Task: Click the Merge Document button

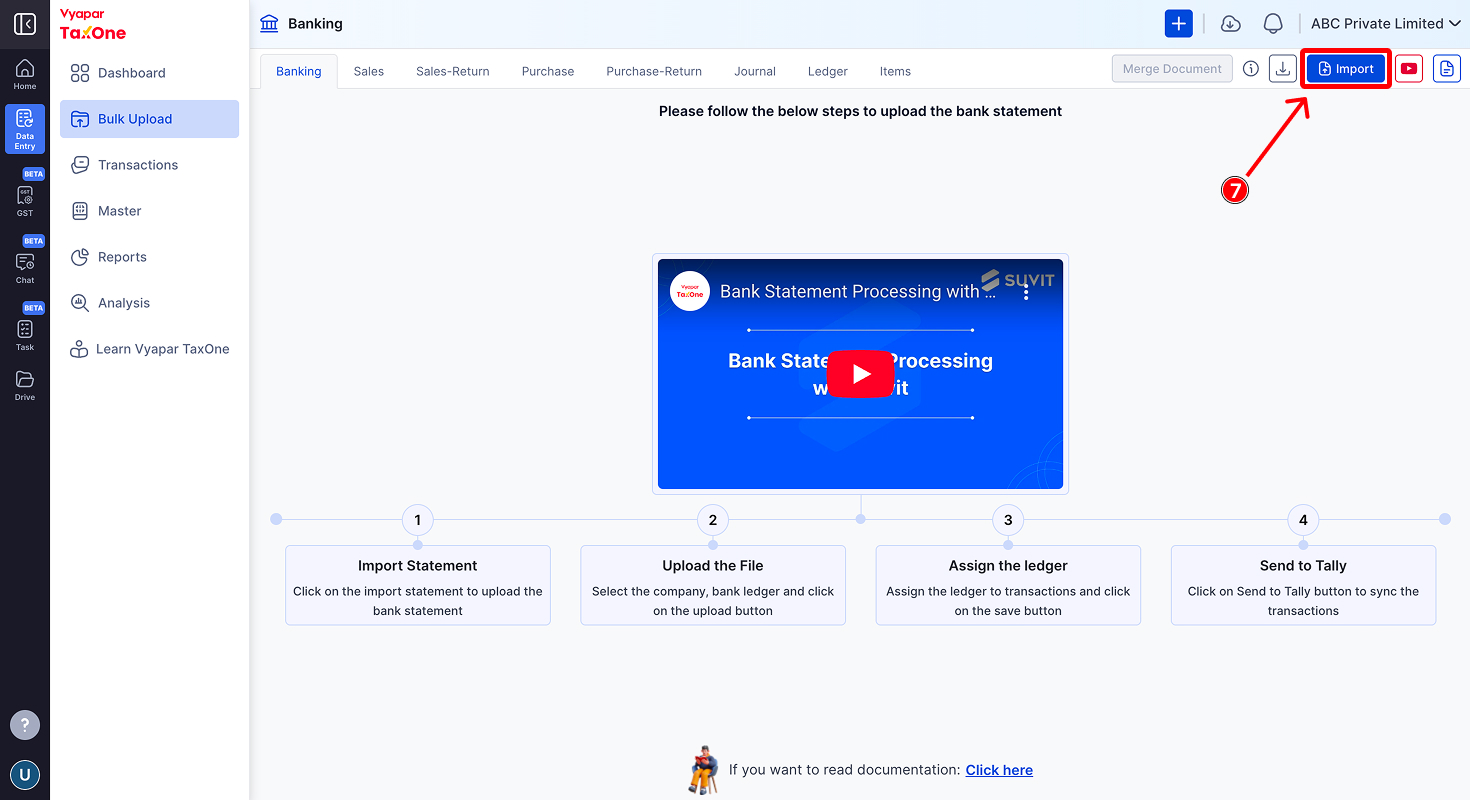Action: pyautogui.click(x=1172, y=69)
